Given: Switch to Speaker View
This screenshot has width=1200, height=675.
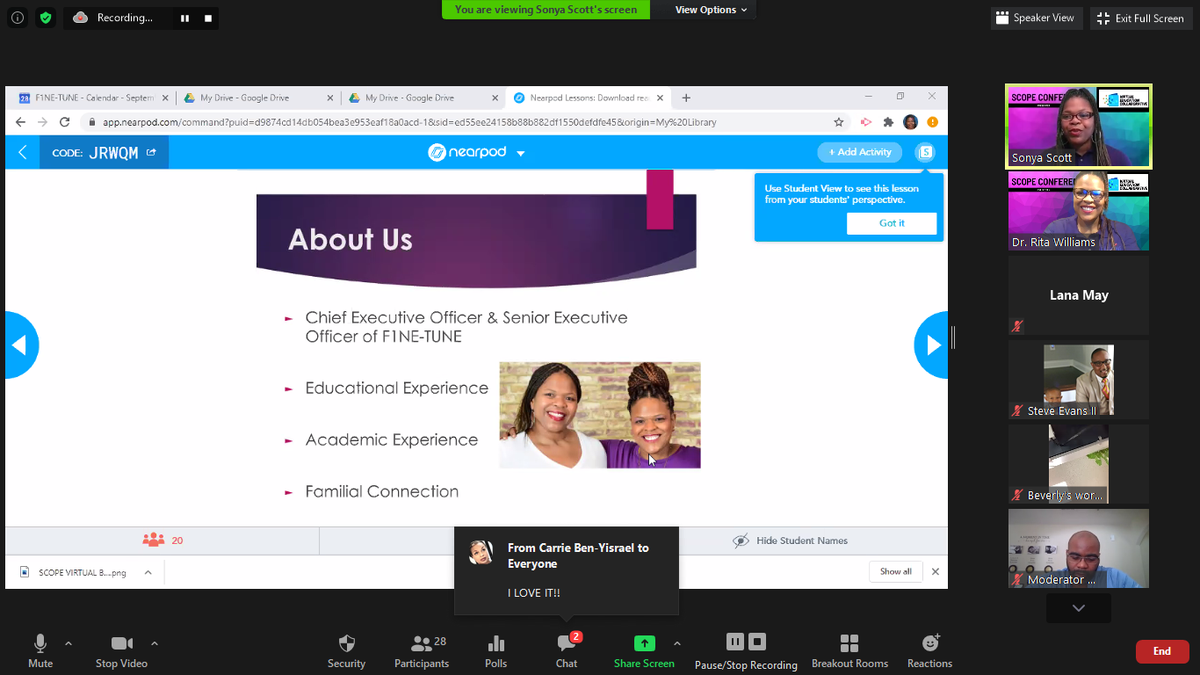Looking at the screenshot, I should [1035, 18].
